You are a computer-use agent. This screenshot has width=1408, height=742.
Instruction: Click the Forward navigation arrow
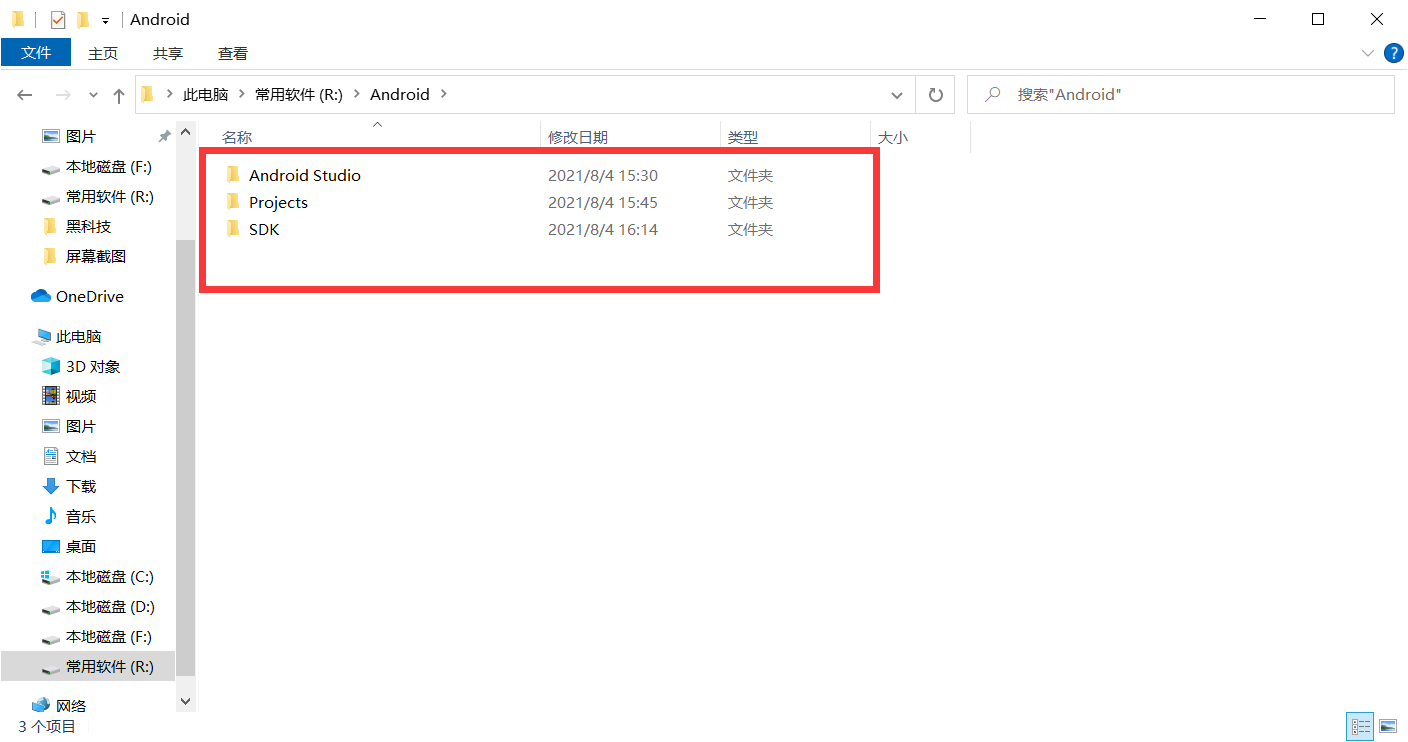pos(63,95)
